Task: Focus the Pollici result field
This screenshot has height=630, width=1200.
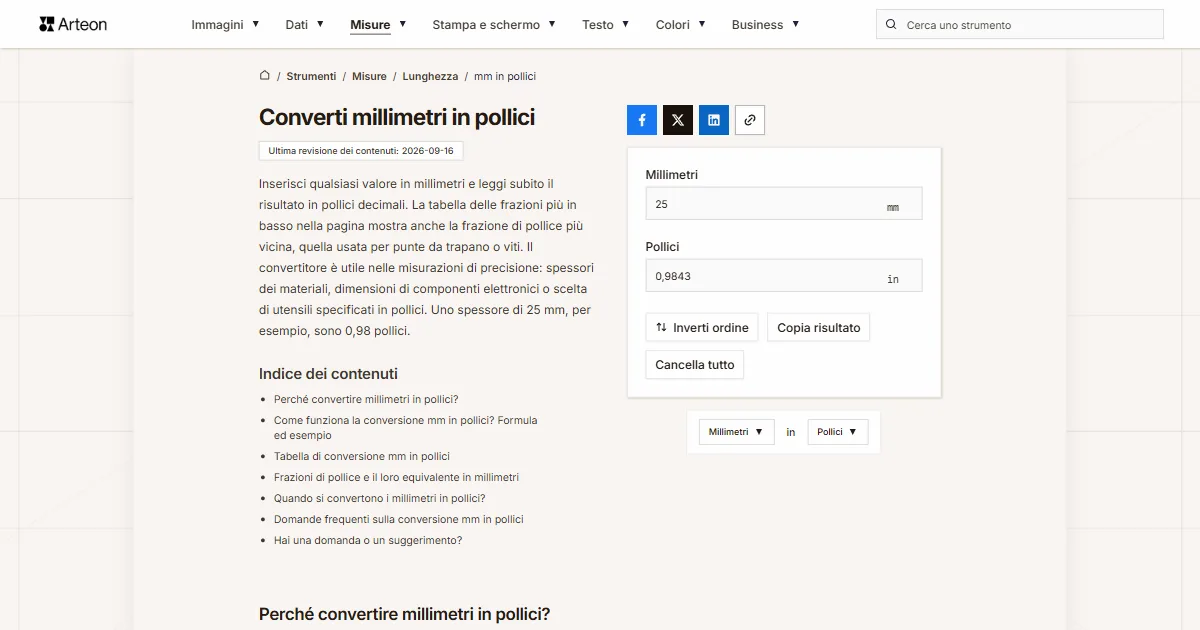Action: tap(784, 276)
